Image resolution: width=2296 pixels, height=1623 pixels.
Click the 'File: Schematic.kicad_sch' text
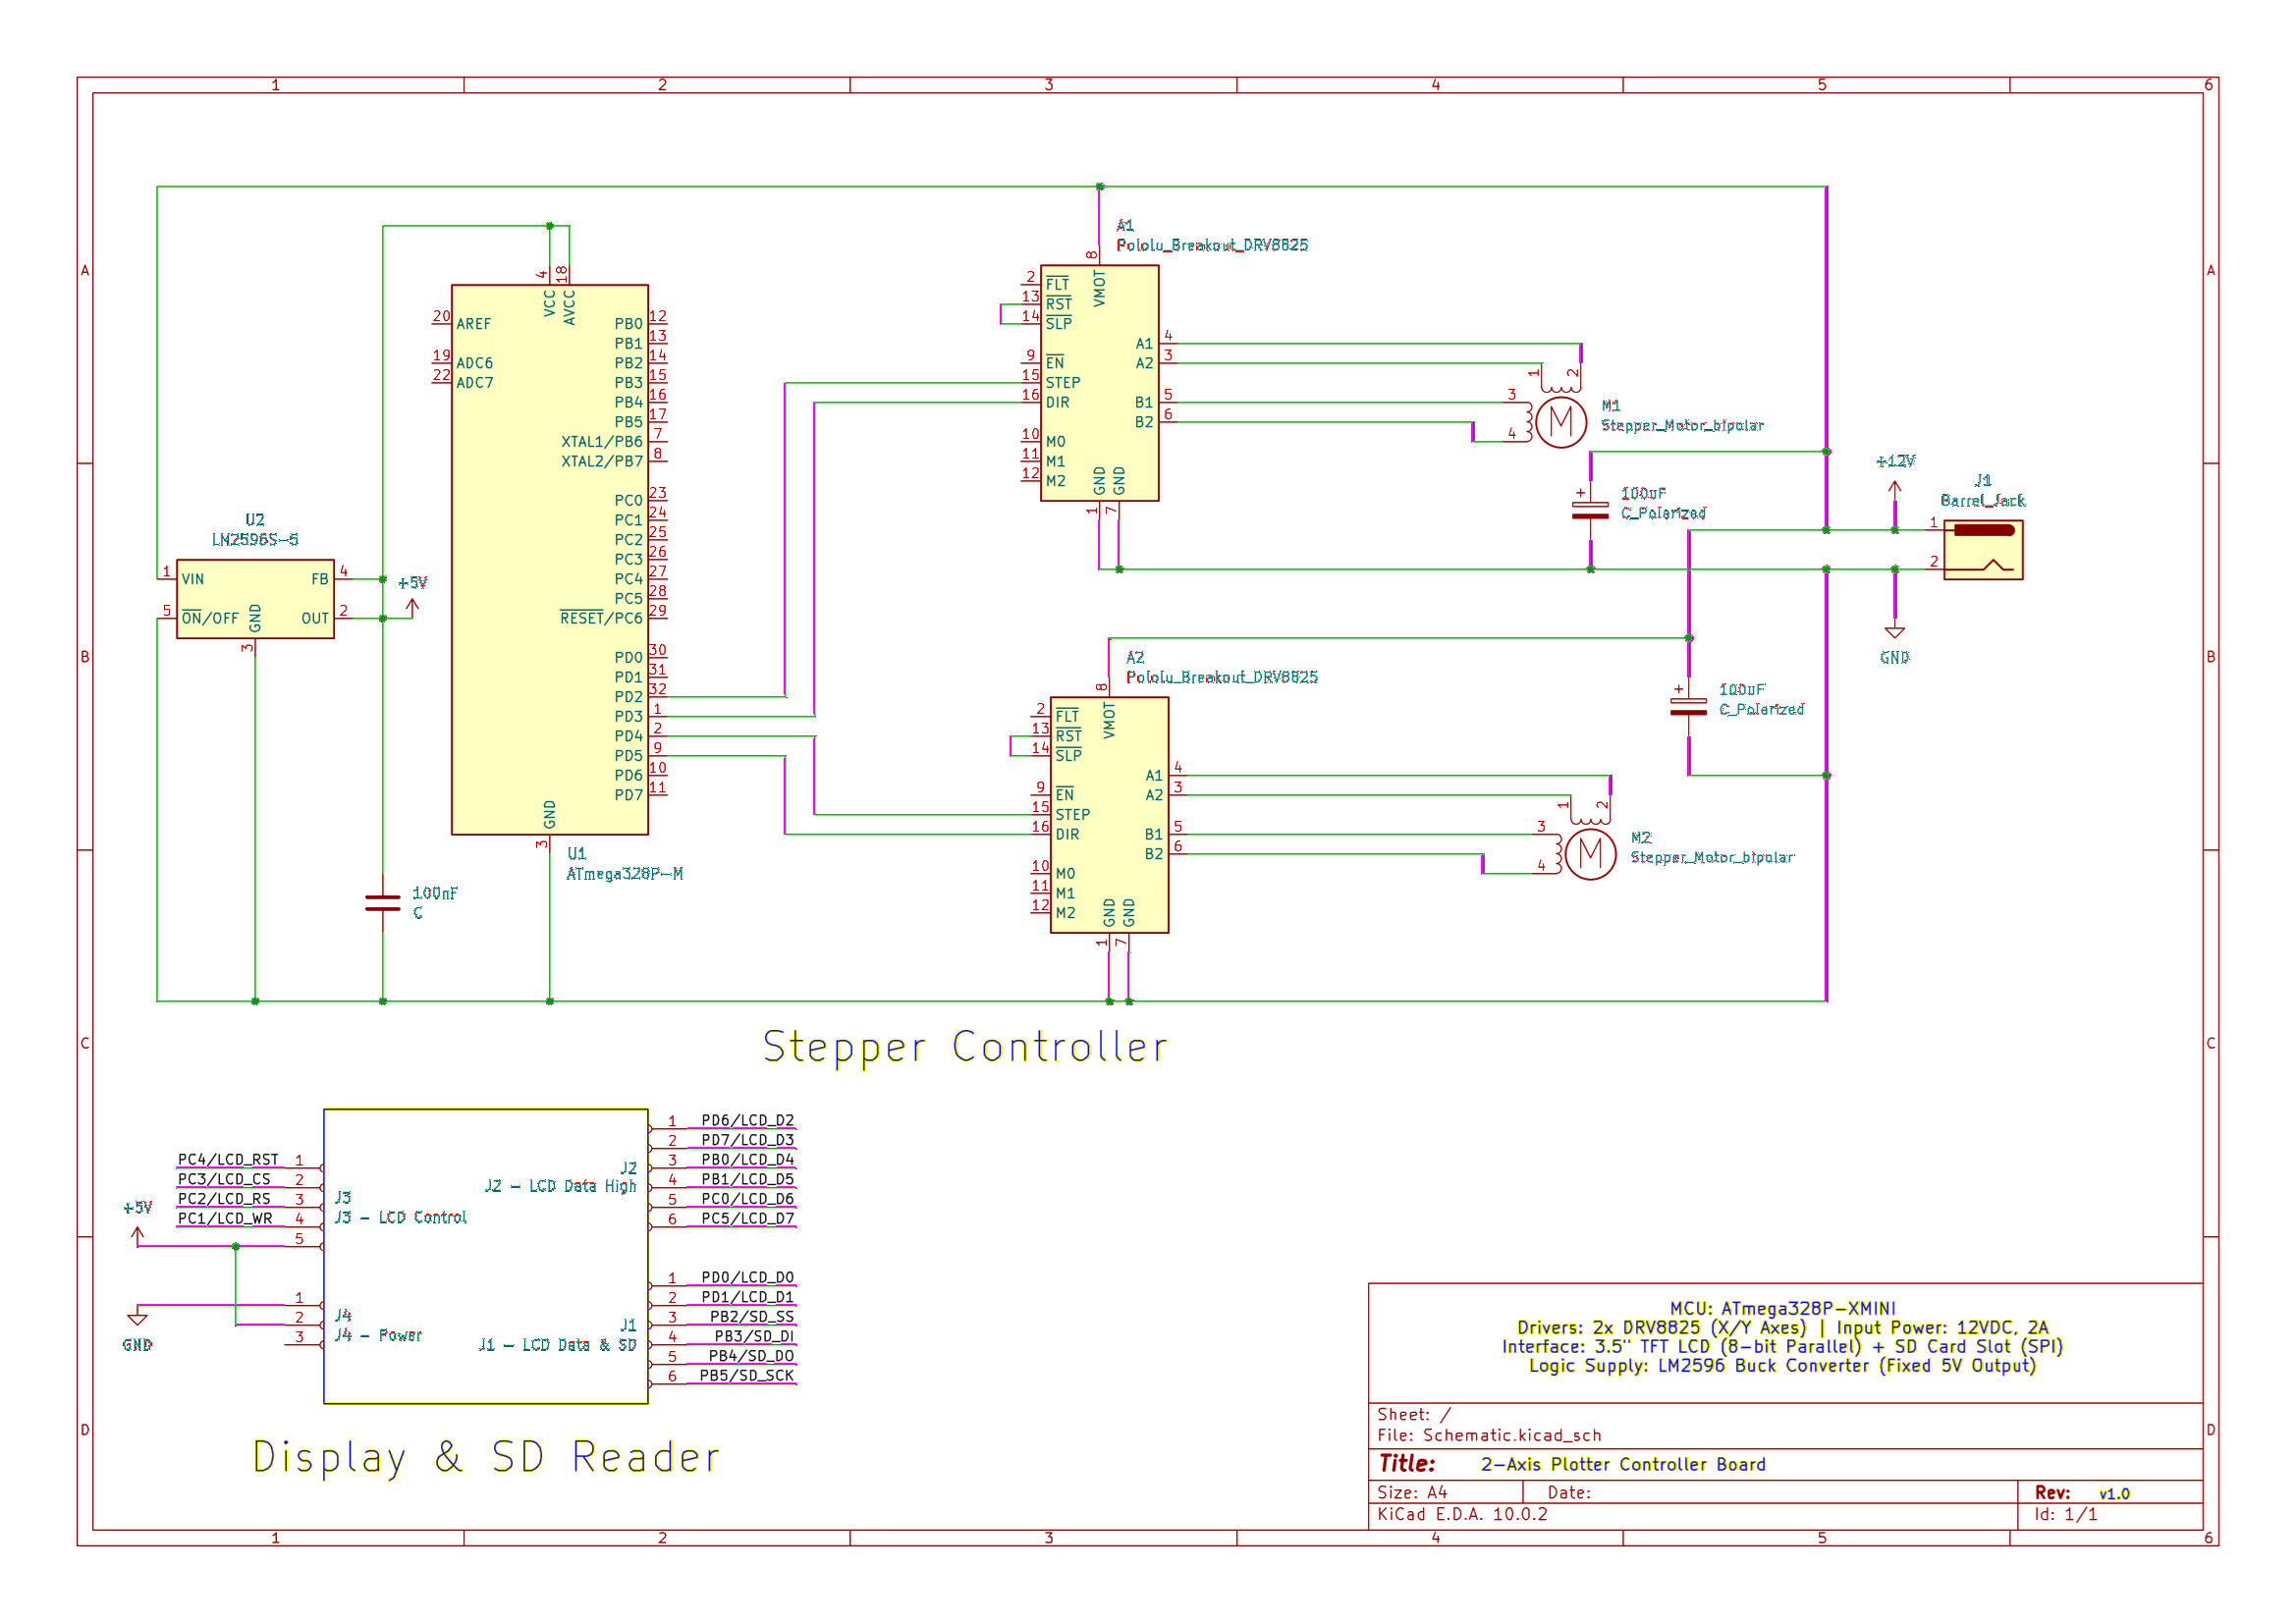(x=1488, y=1435)
